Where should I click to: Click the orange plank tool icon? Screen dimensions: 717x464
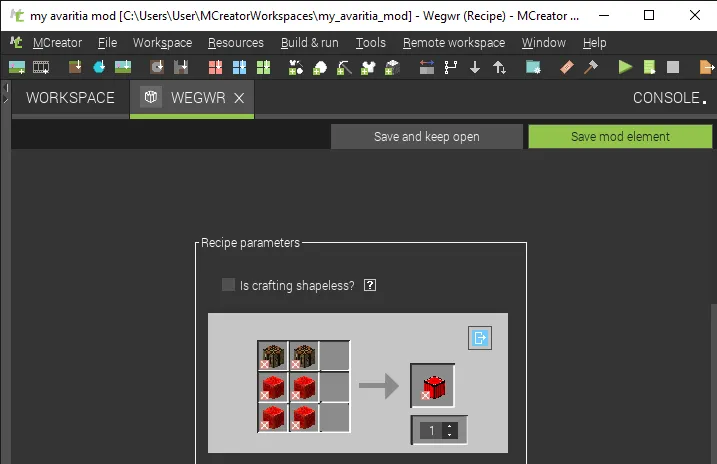tap(567, 68)
